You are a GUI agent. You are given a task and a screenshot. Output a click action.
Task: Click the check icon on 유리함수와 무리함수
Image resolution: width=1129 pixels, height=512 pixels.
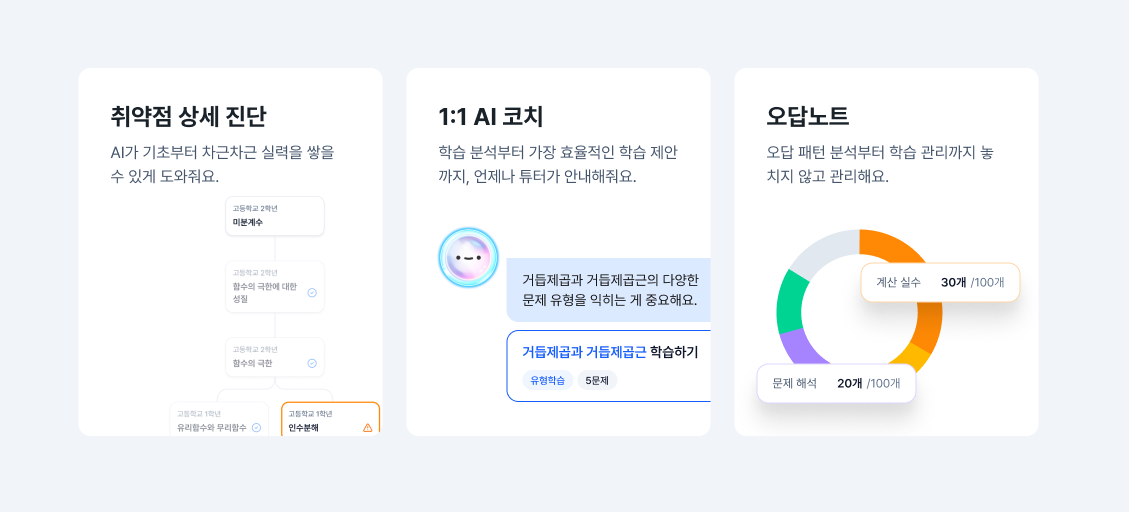tap(256, 428)
